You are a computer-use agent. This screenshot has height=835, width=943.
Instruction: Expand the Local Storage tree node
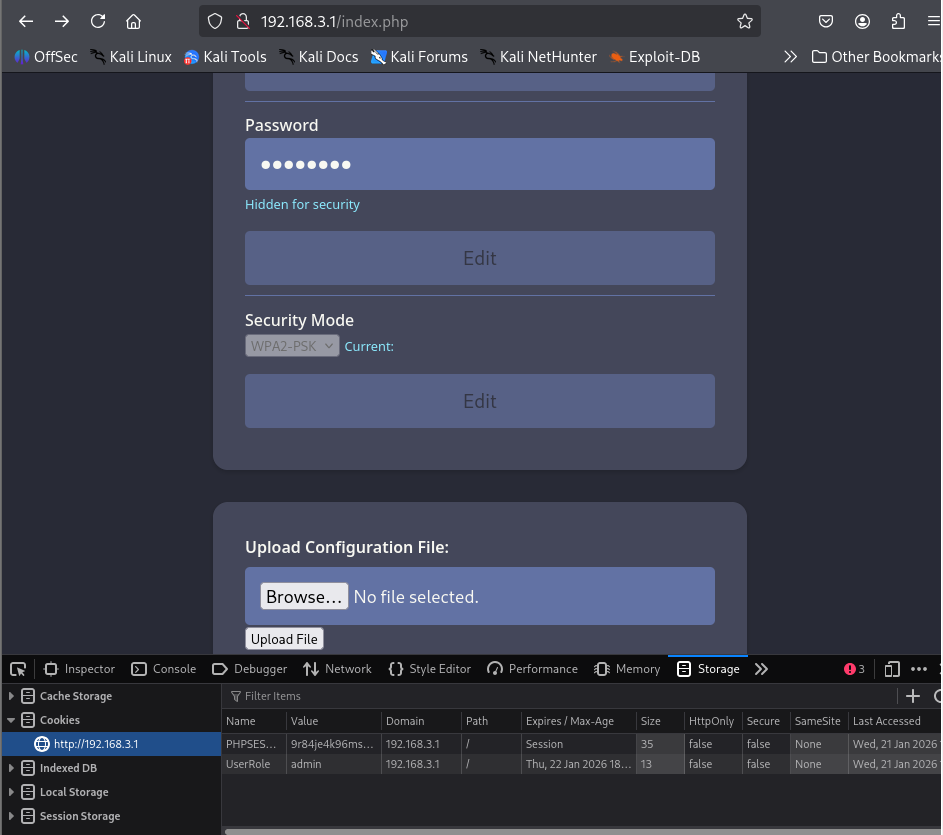[11, 792]
